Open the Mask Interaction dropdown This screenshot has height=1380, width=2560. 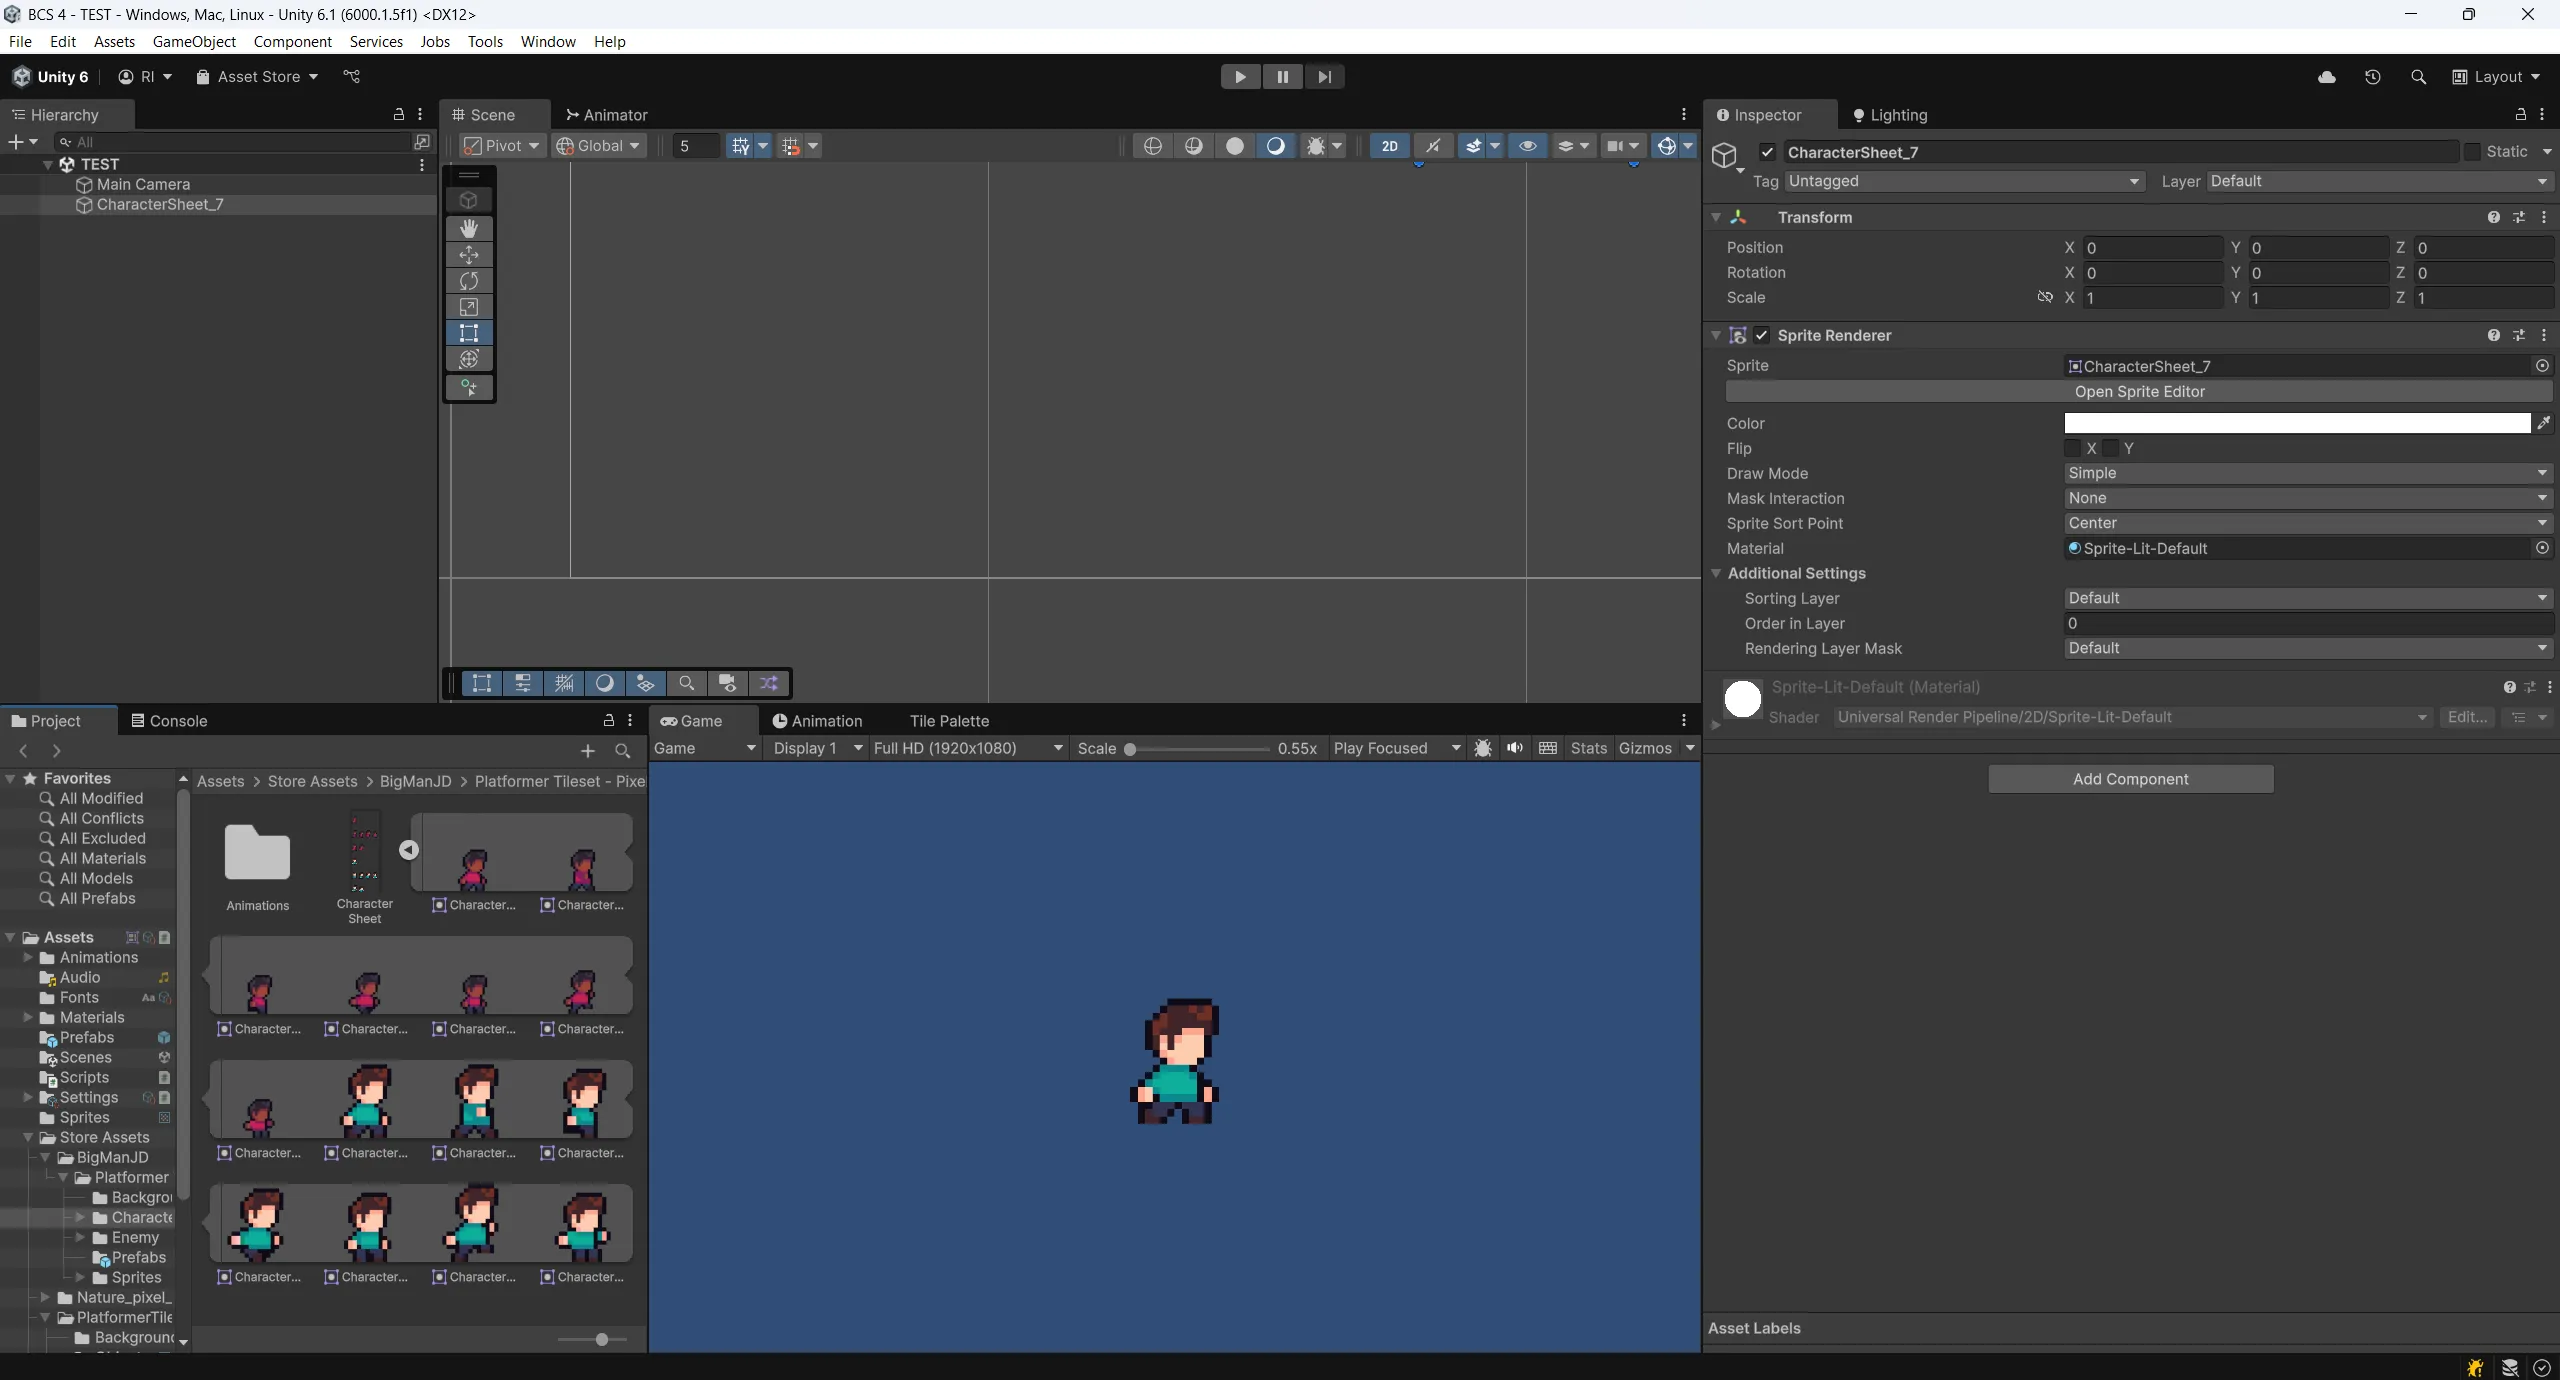(x=2308, y=498)
